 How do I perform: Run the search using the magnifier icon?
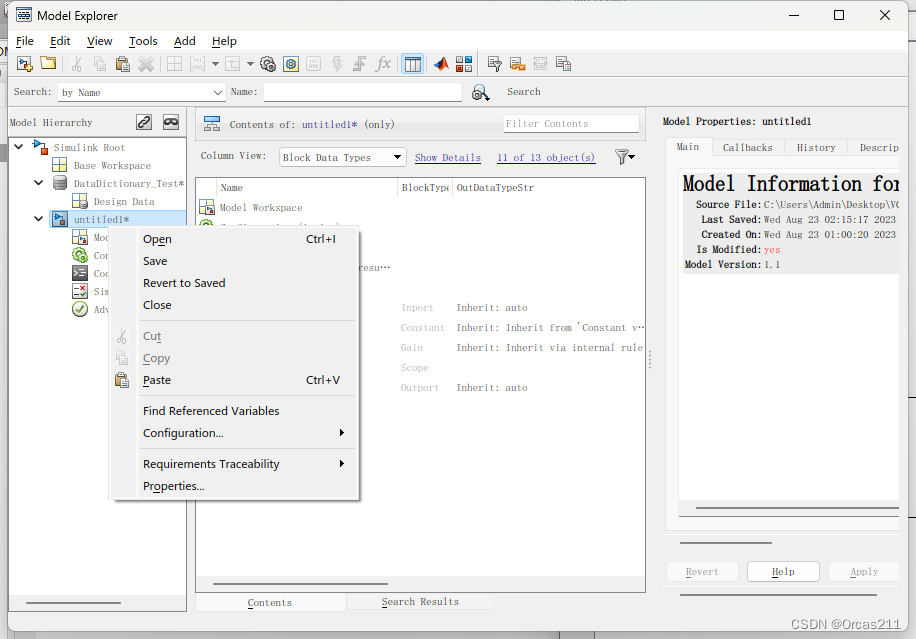480,92
